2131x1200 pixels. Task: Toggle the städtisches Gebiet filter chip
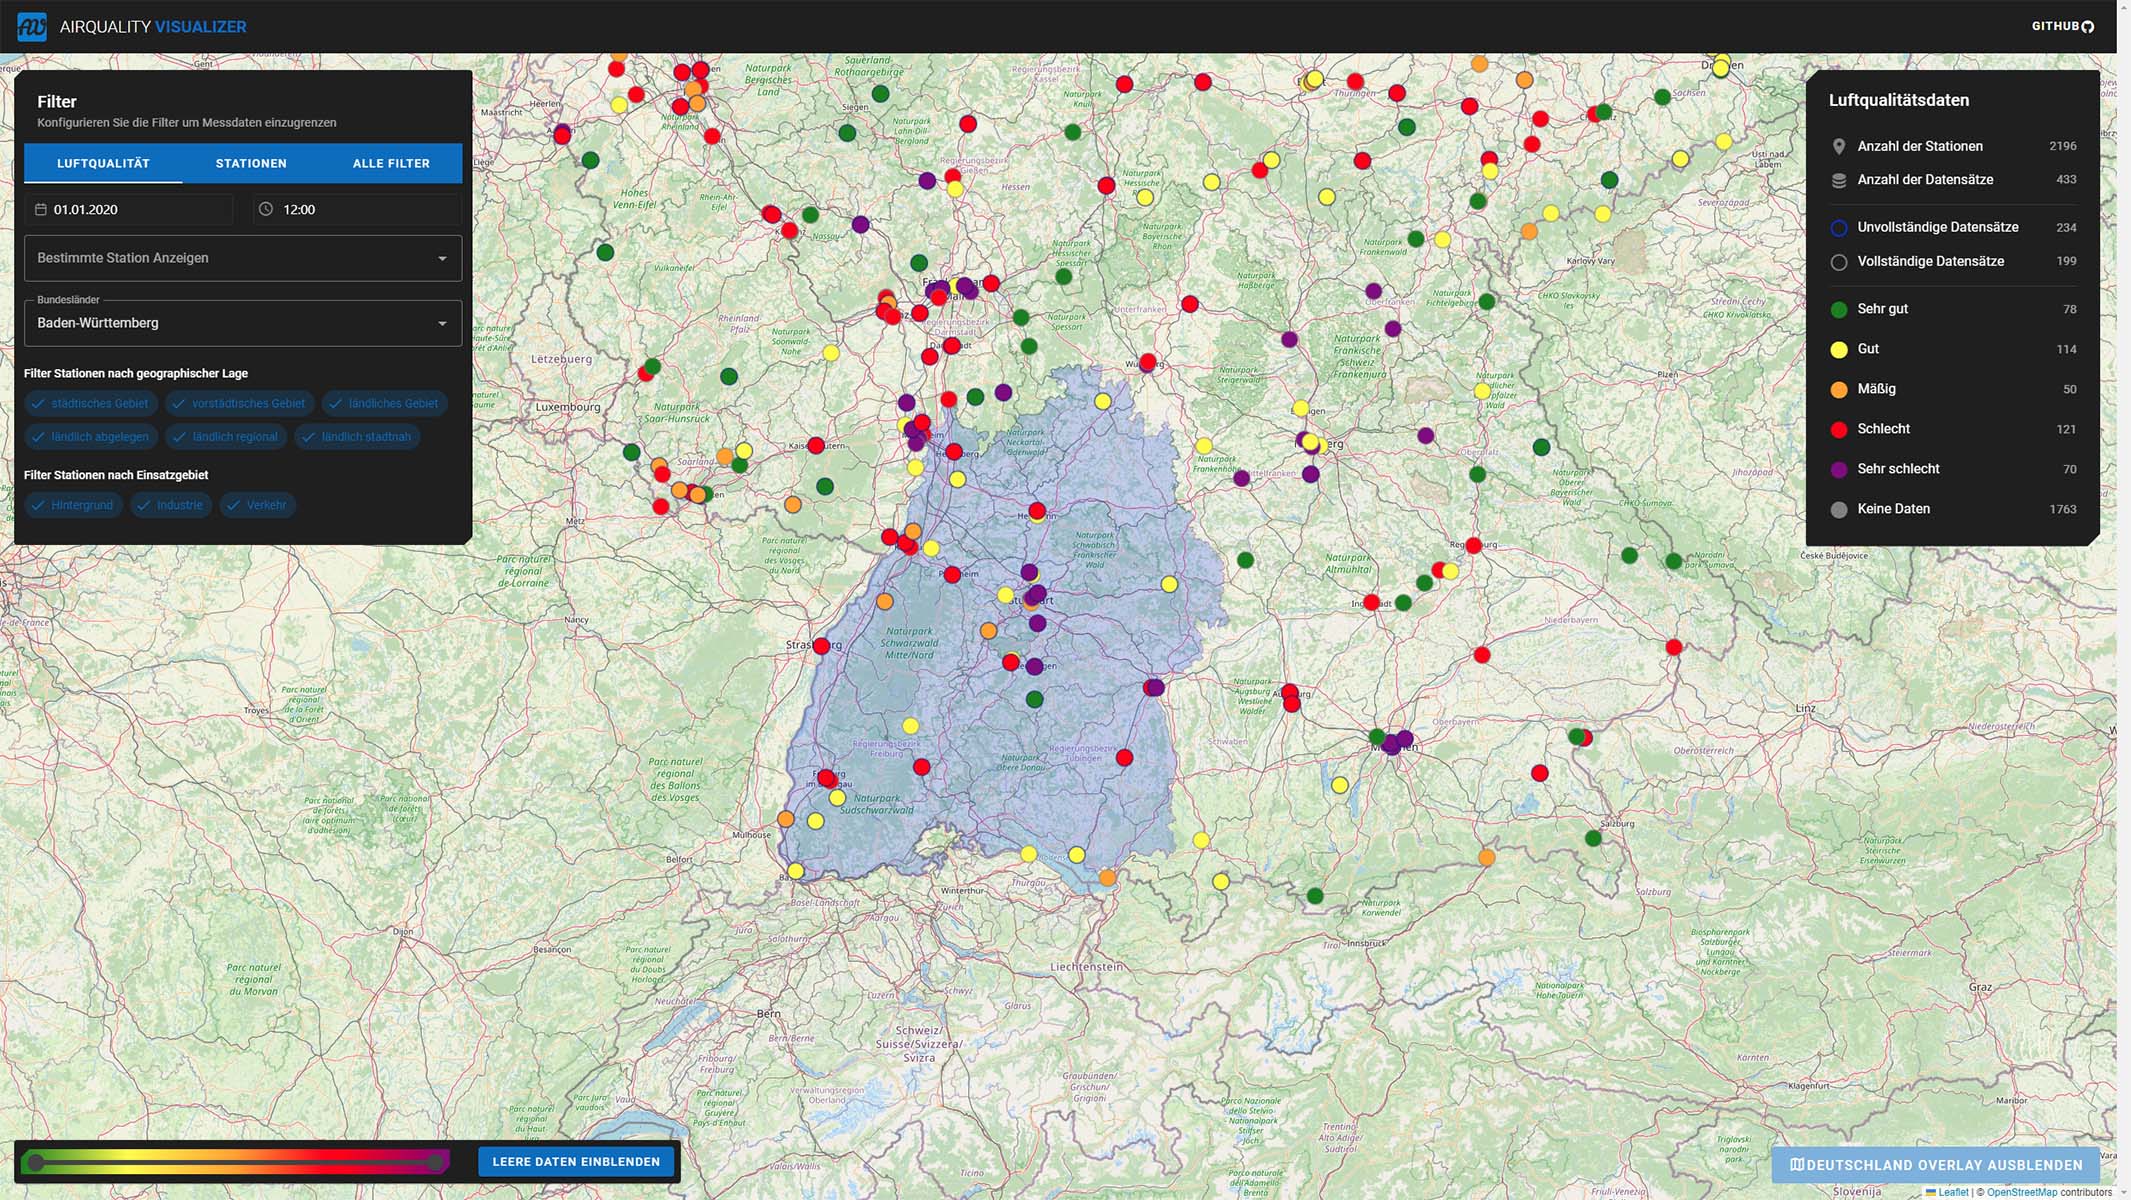(x=89, y=403)
